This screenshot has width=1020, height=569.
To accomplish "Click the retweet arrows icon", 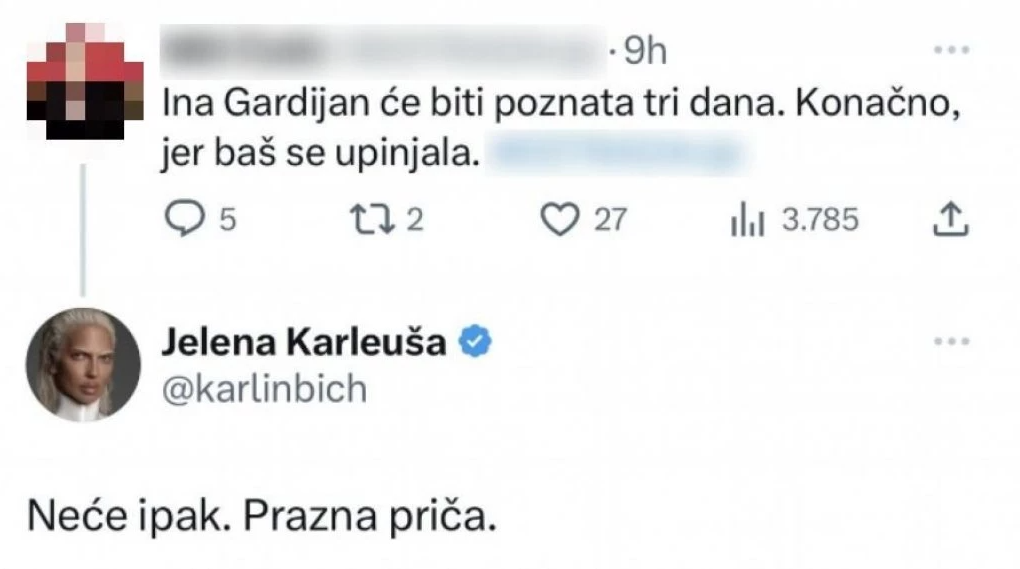I will click(372, 220).
